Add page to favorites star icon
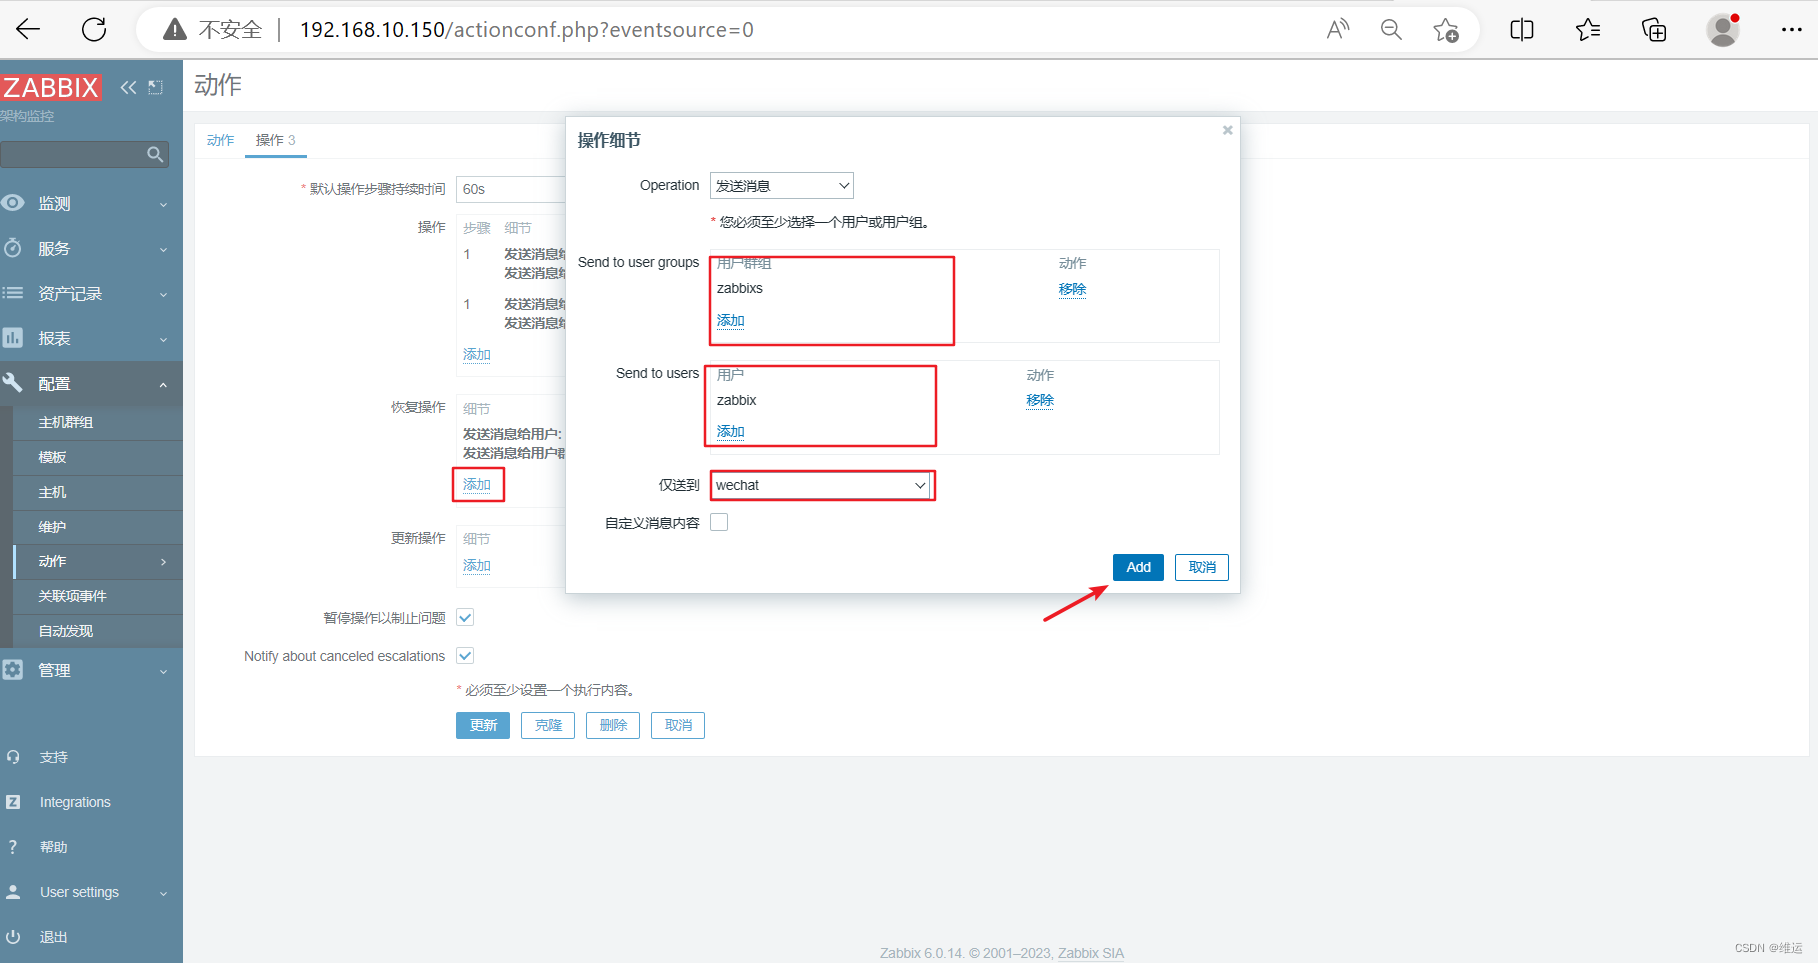The image size is (1818, 963). click(1446, 30)
